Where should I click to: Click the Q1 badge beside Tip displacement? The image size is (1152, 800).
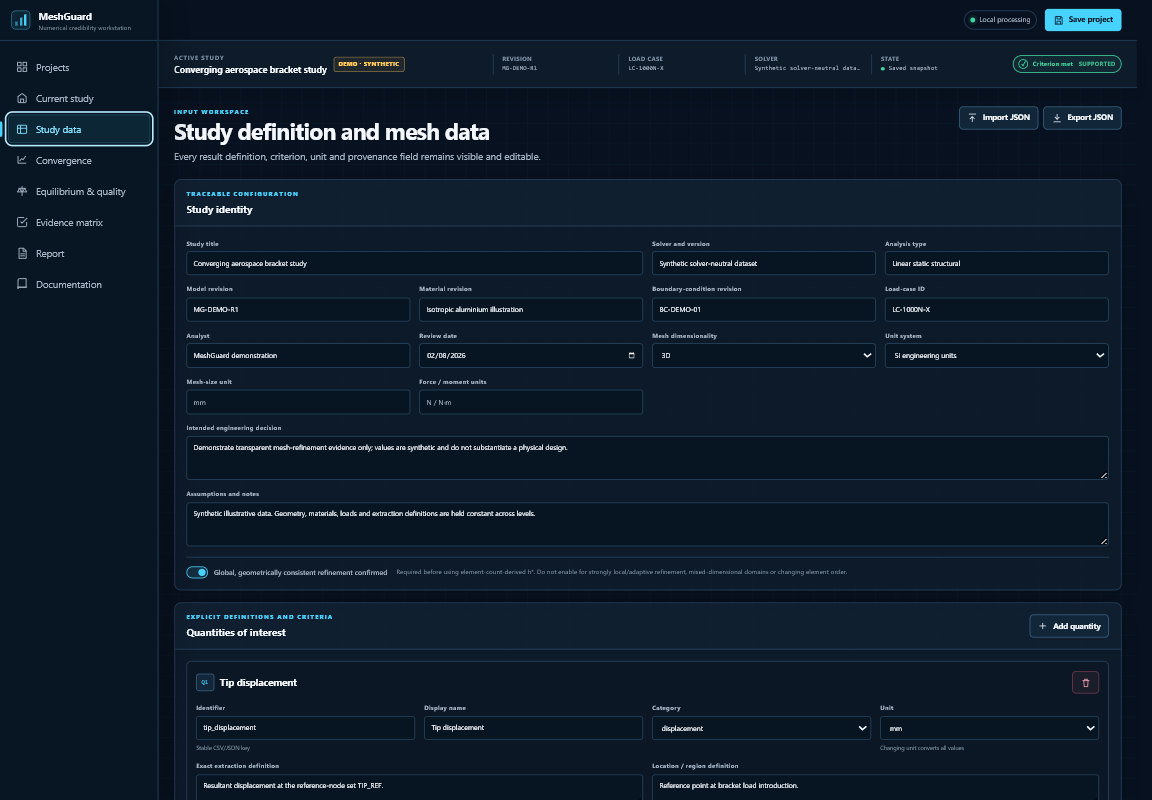point(205,682)
